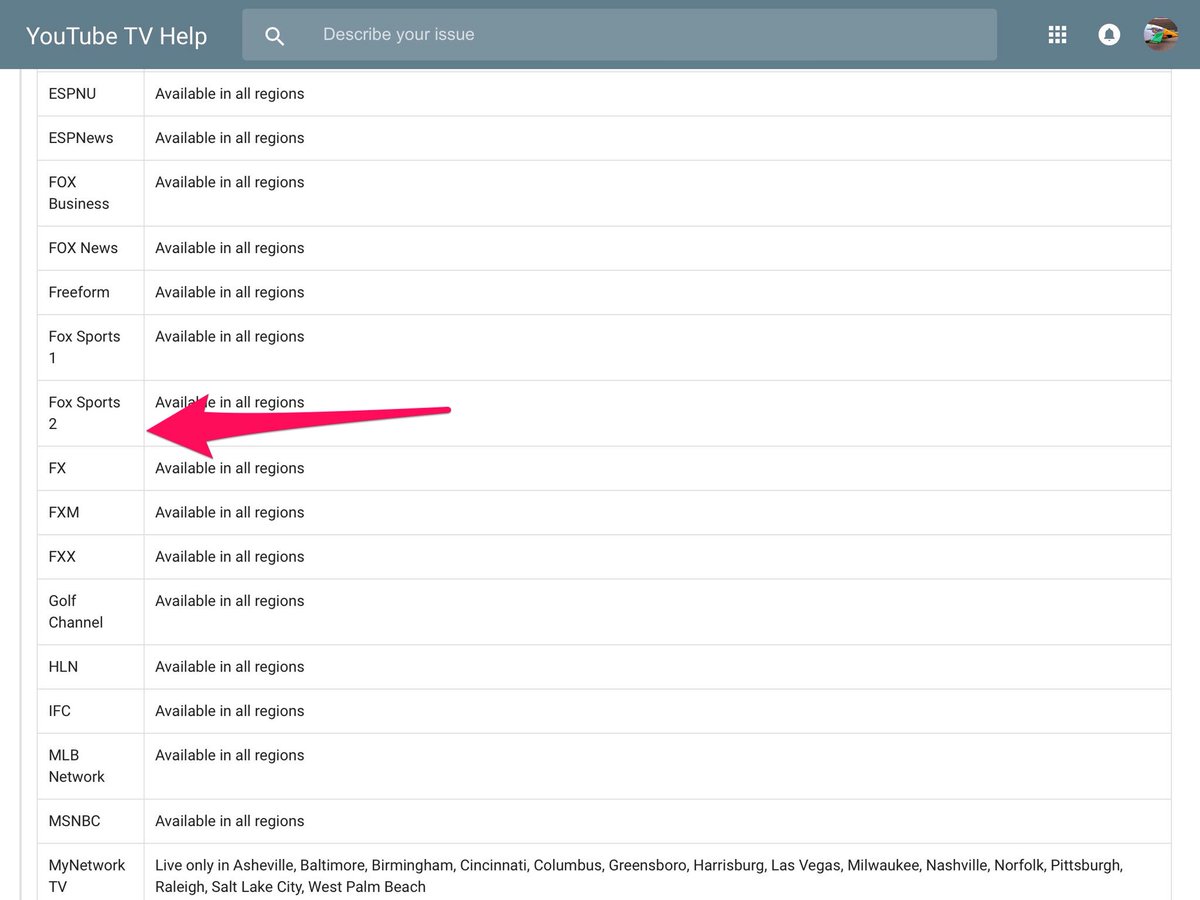This screenshot has height=900, width=1200.
Task: Select the ESPNews channel cell
Action: pos(91,138)
